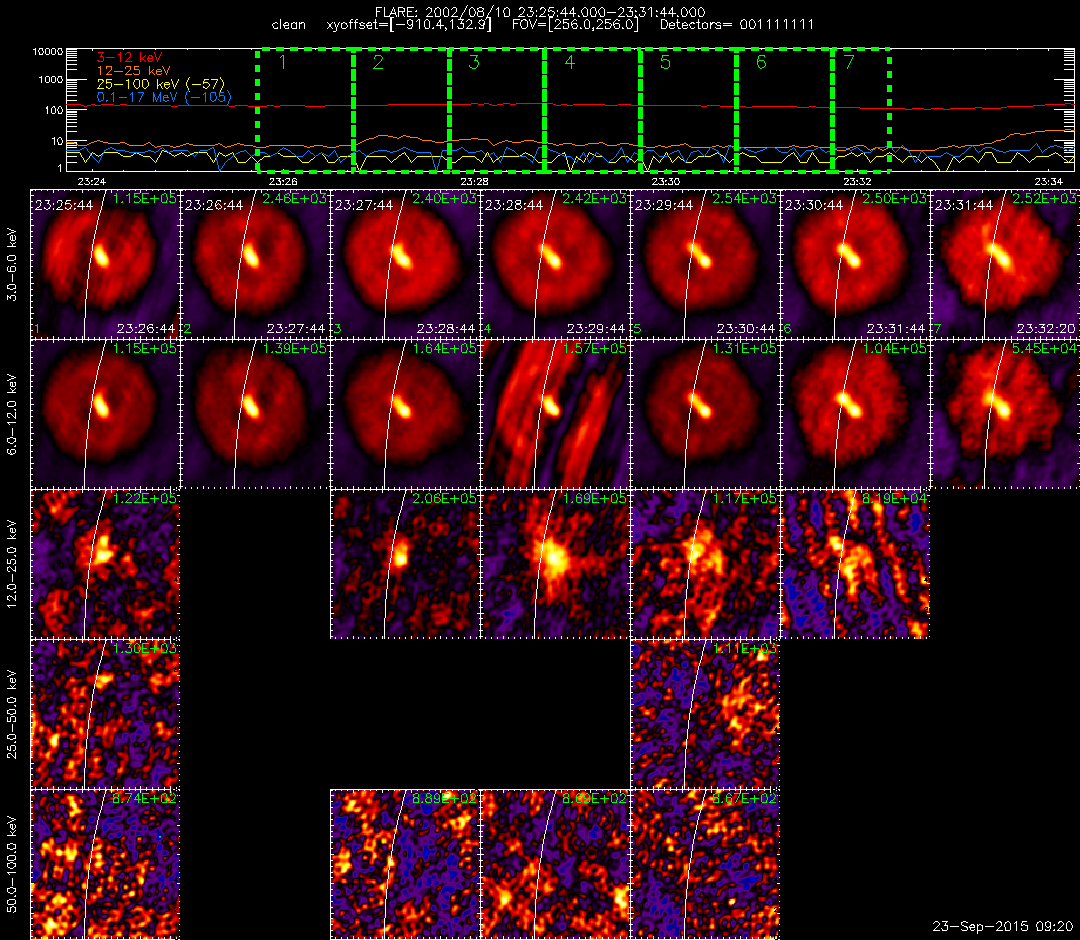Click interval number 2 in the light curve plot
Image resolution: width=1080 pixels, height=940 pixels.
pyautogui.click(x=377, y=62)
